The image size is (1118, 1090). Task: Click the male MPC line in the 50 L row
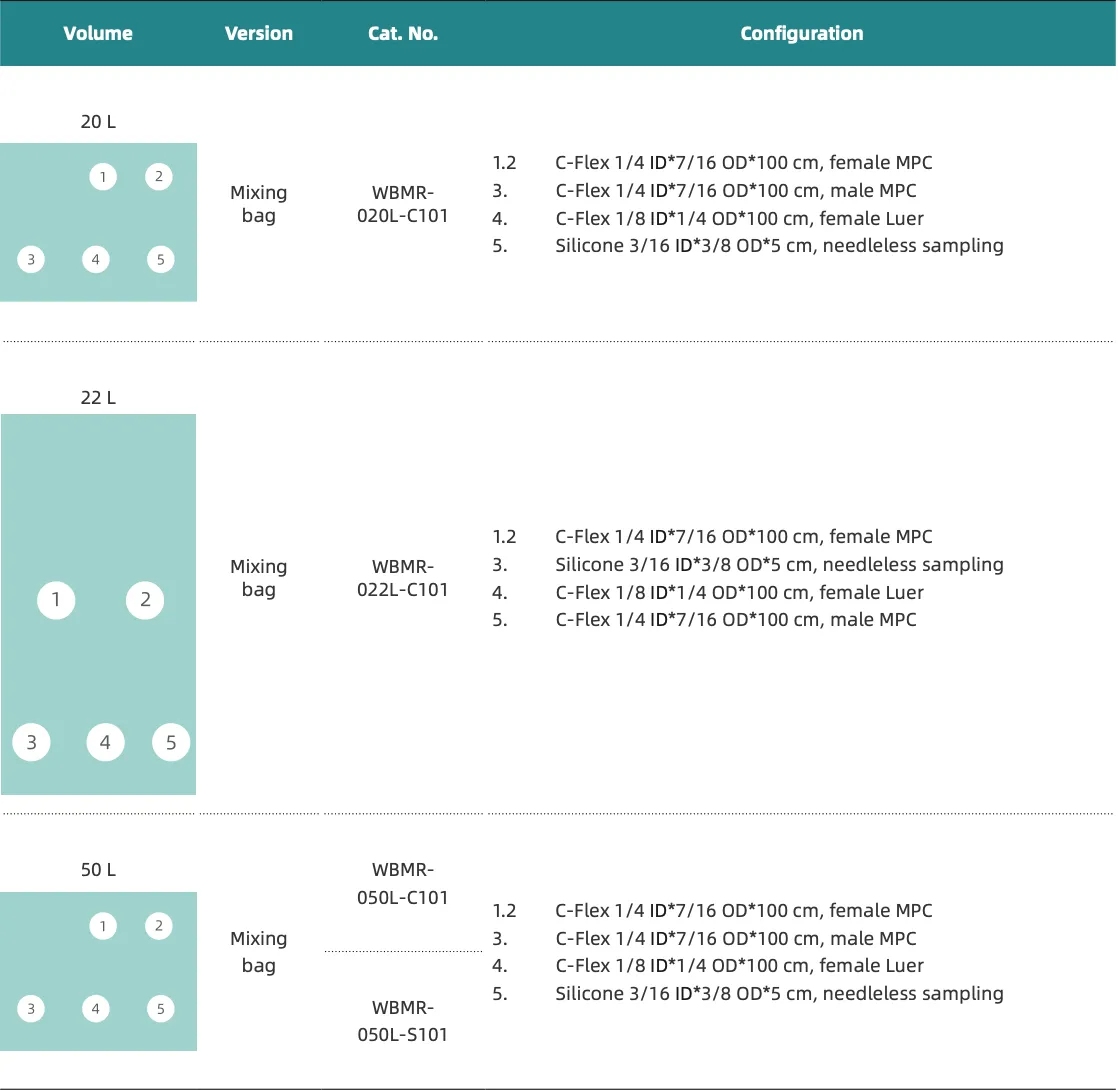coord(736,938)
